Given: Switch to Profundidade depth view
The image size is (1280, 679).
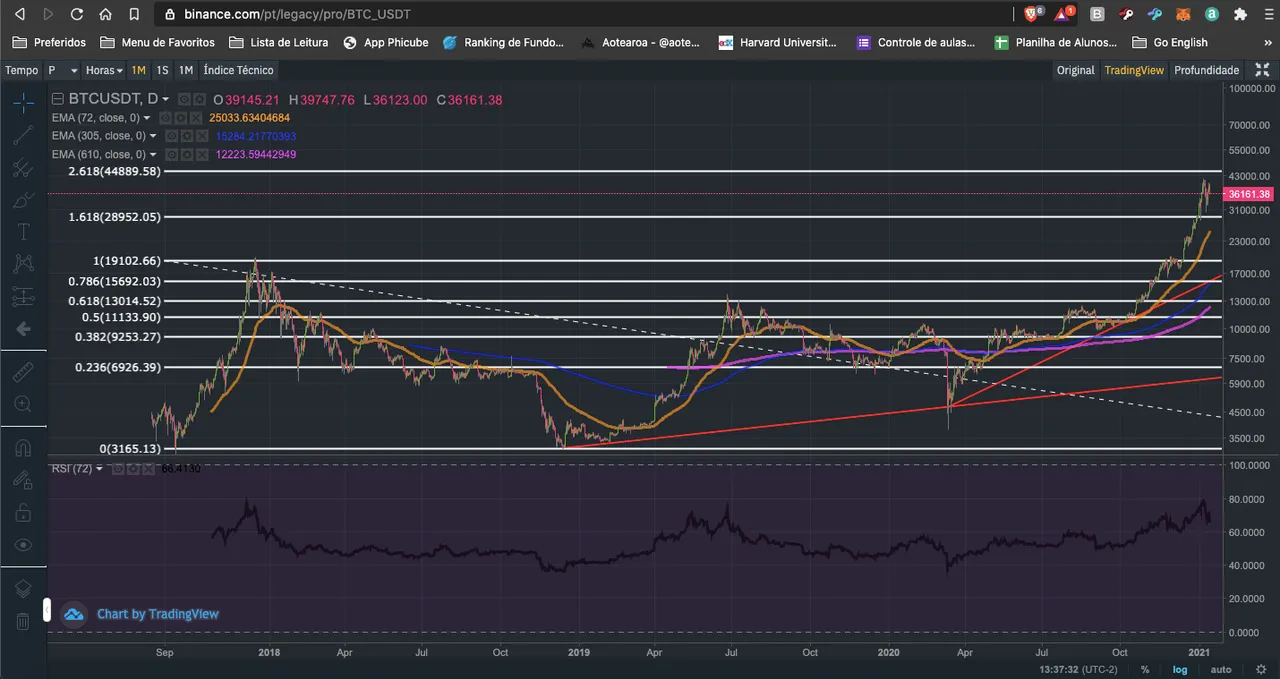Looking at the screenshot, I should tap(1206, 70).
